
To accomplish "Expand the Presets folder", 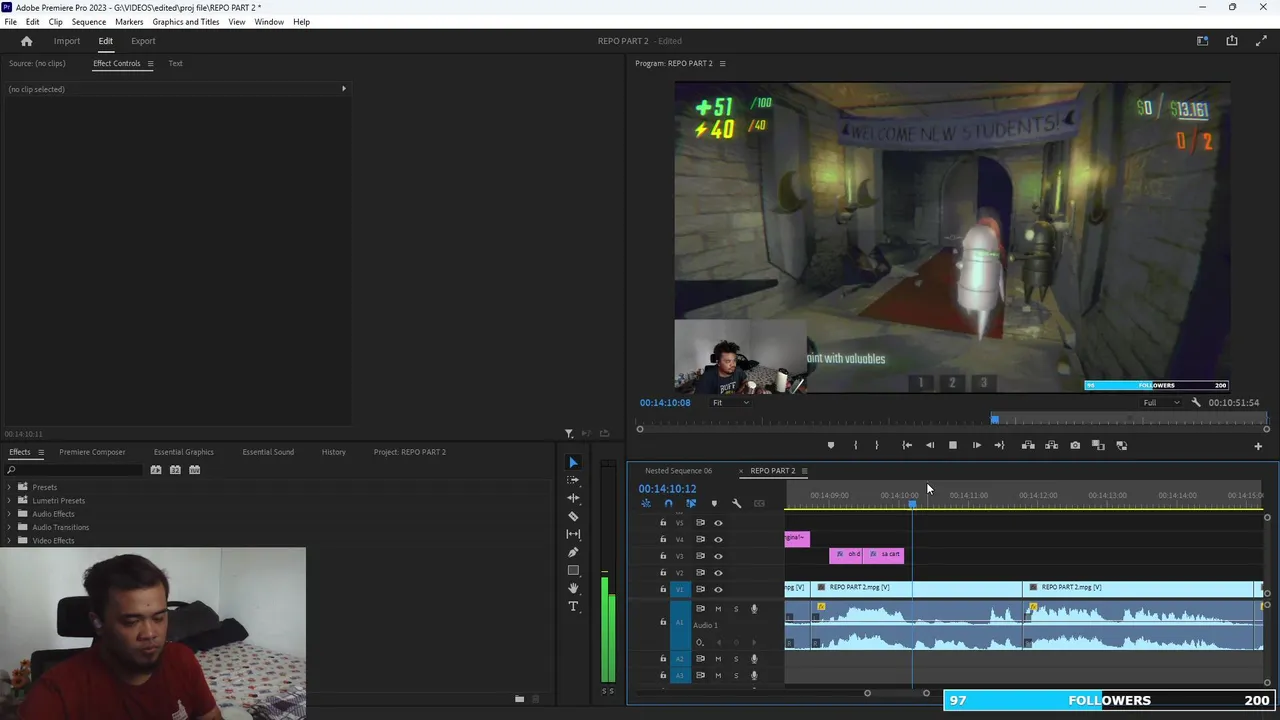I will pos(9,487).
